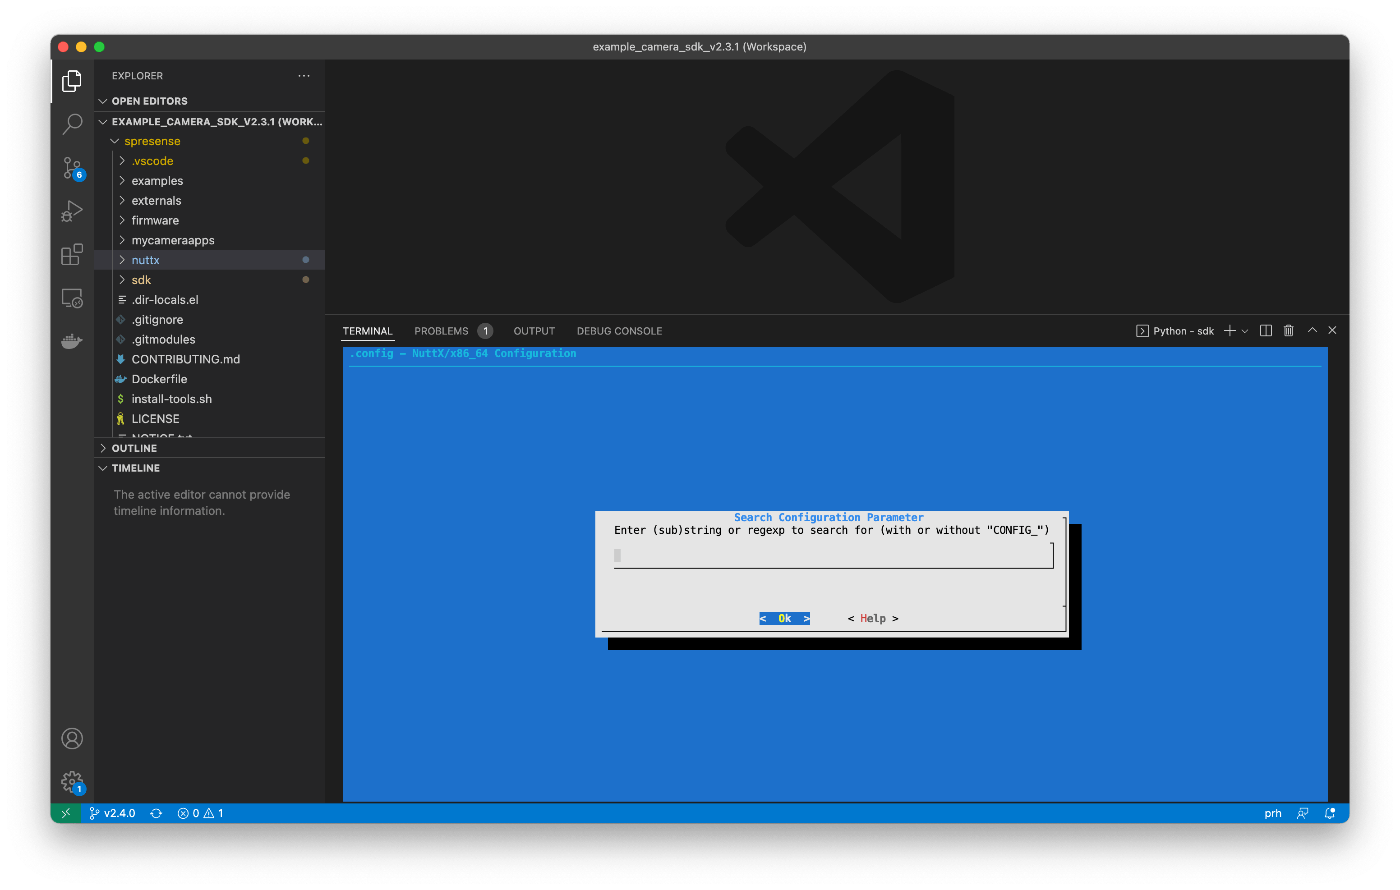Image resolution: width=1400 pixels, height=890 pixels.
Task: Open the install-tools.sh file
Action: [210, 399]
